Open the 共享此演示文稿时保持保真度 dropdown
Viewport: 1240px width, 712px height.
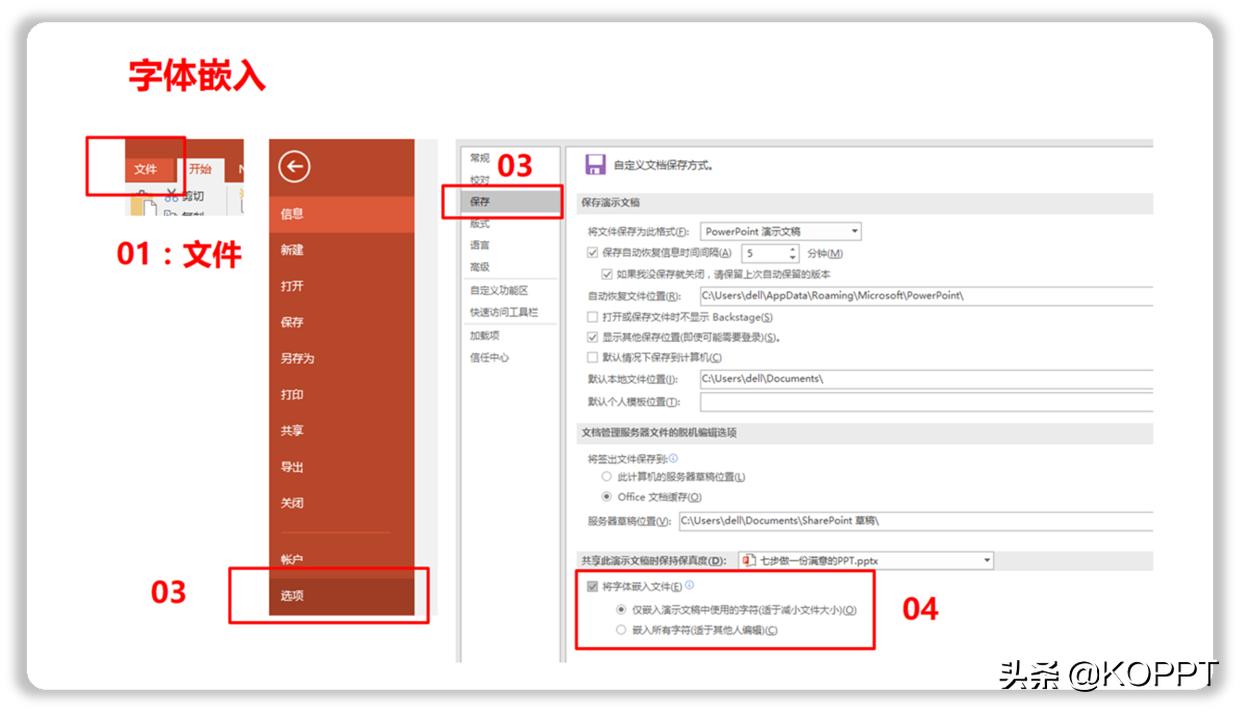pos(987,561)
